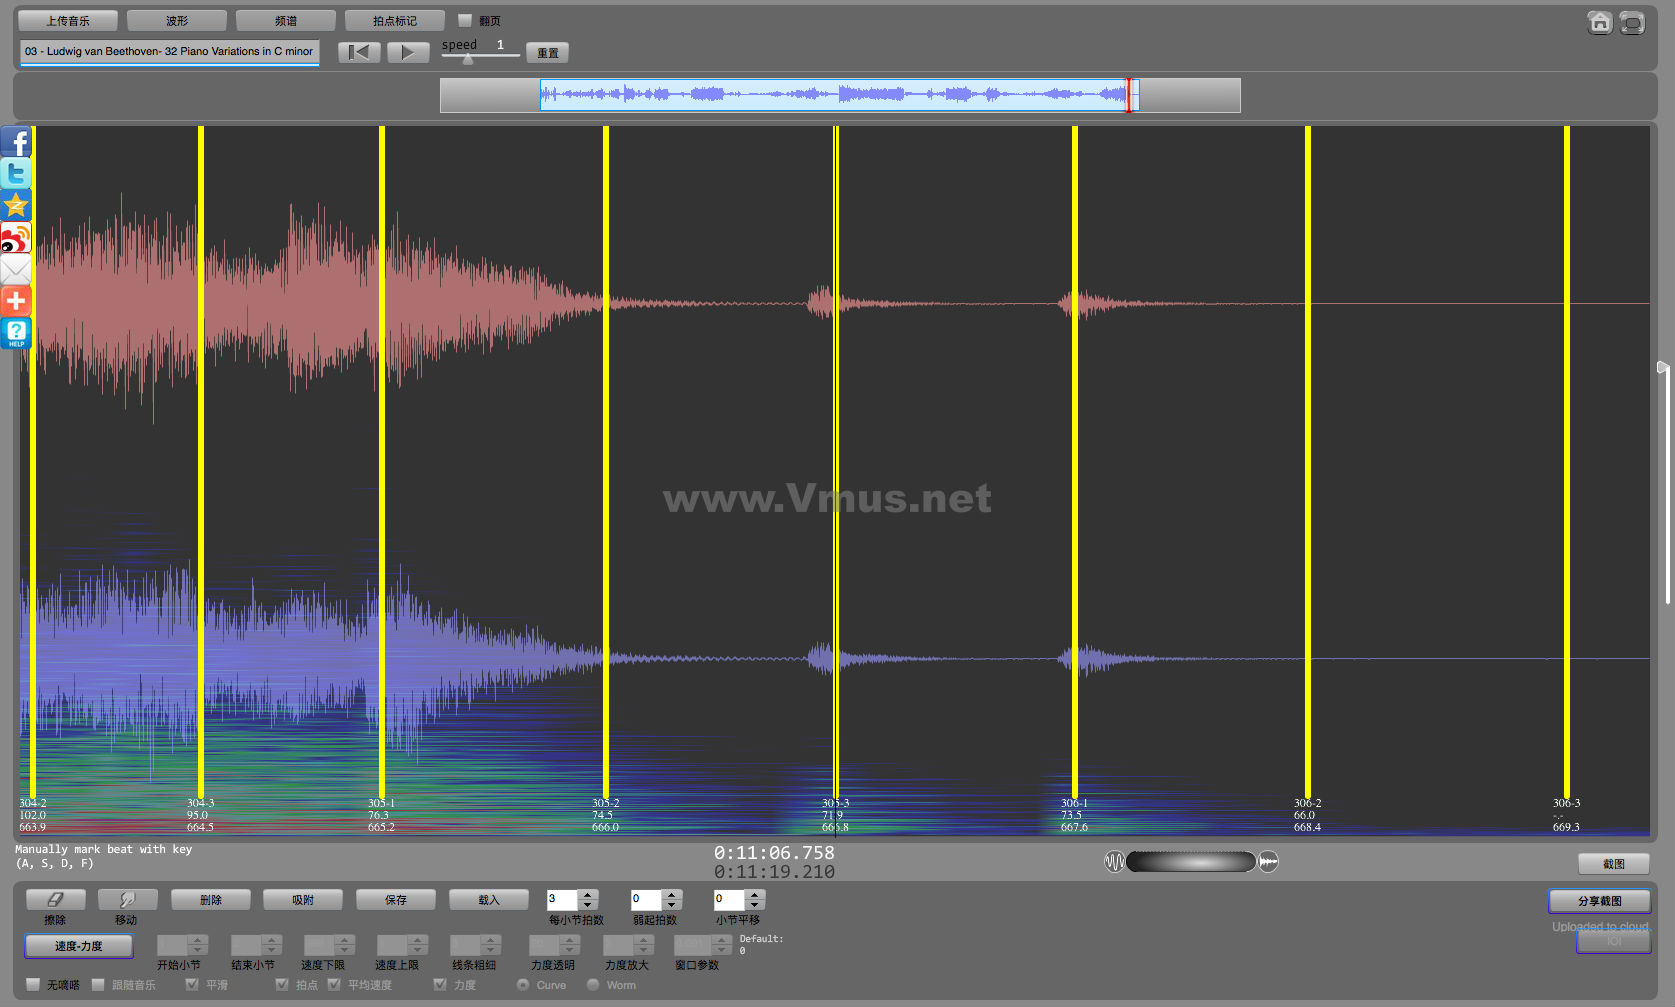The width and height of the screenshot is (1675, 1007).
Task: Click the 结束小节 stepper arrows
Action: [x=272, y=945]
